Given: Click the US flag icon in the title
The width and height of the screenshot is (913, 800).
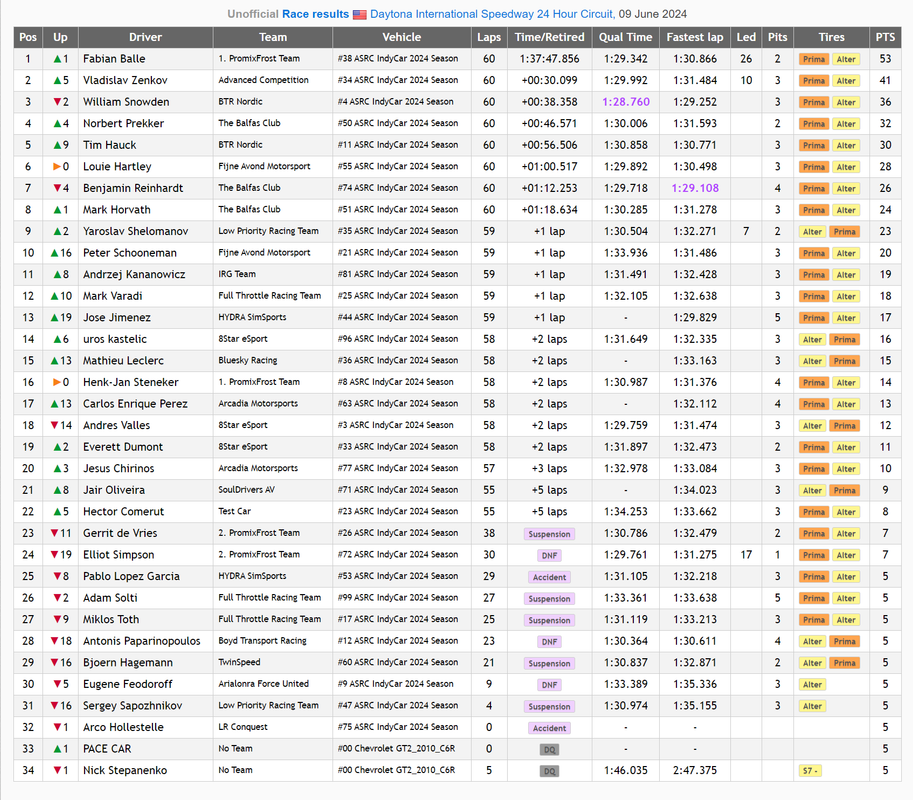Looking at the screenshot, I should (x=360, y=15).
